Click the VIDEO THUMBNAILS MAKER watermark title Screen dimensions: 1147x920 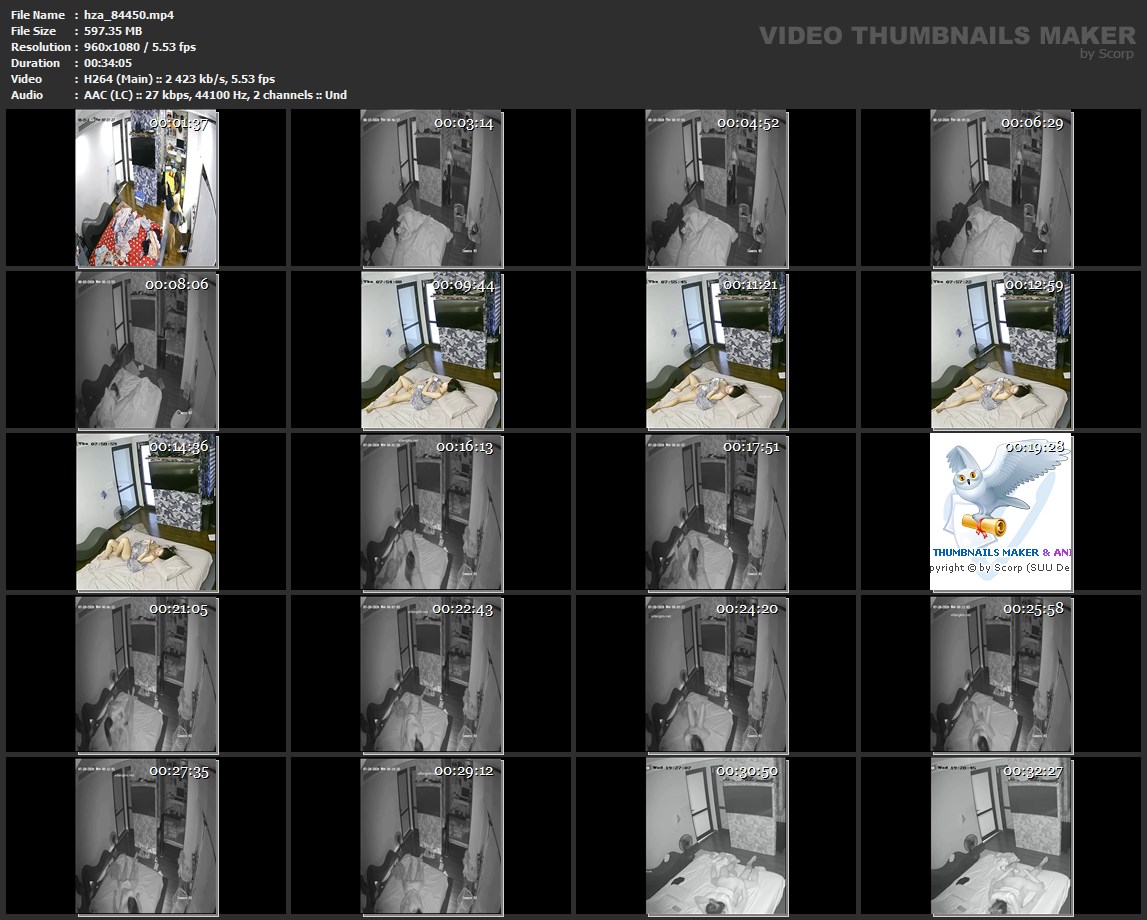[x=946, y=36]
